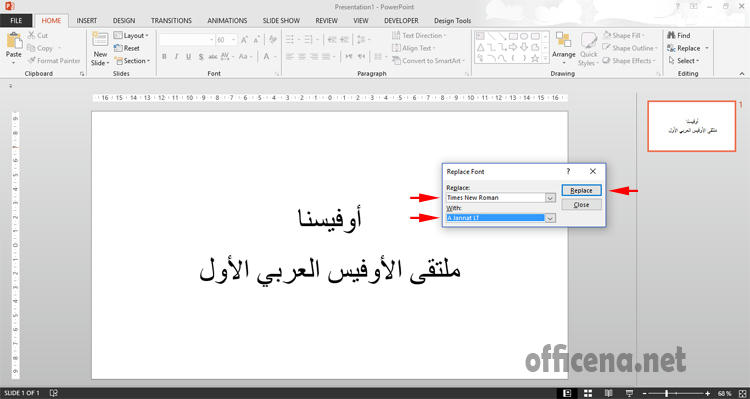Click the text Shadow button
This screenshot has width=750, height=399.
[201, 56]
